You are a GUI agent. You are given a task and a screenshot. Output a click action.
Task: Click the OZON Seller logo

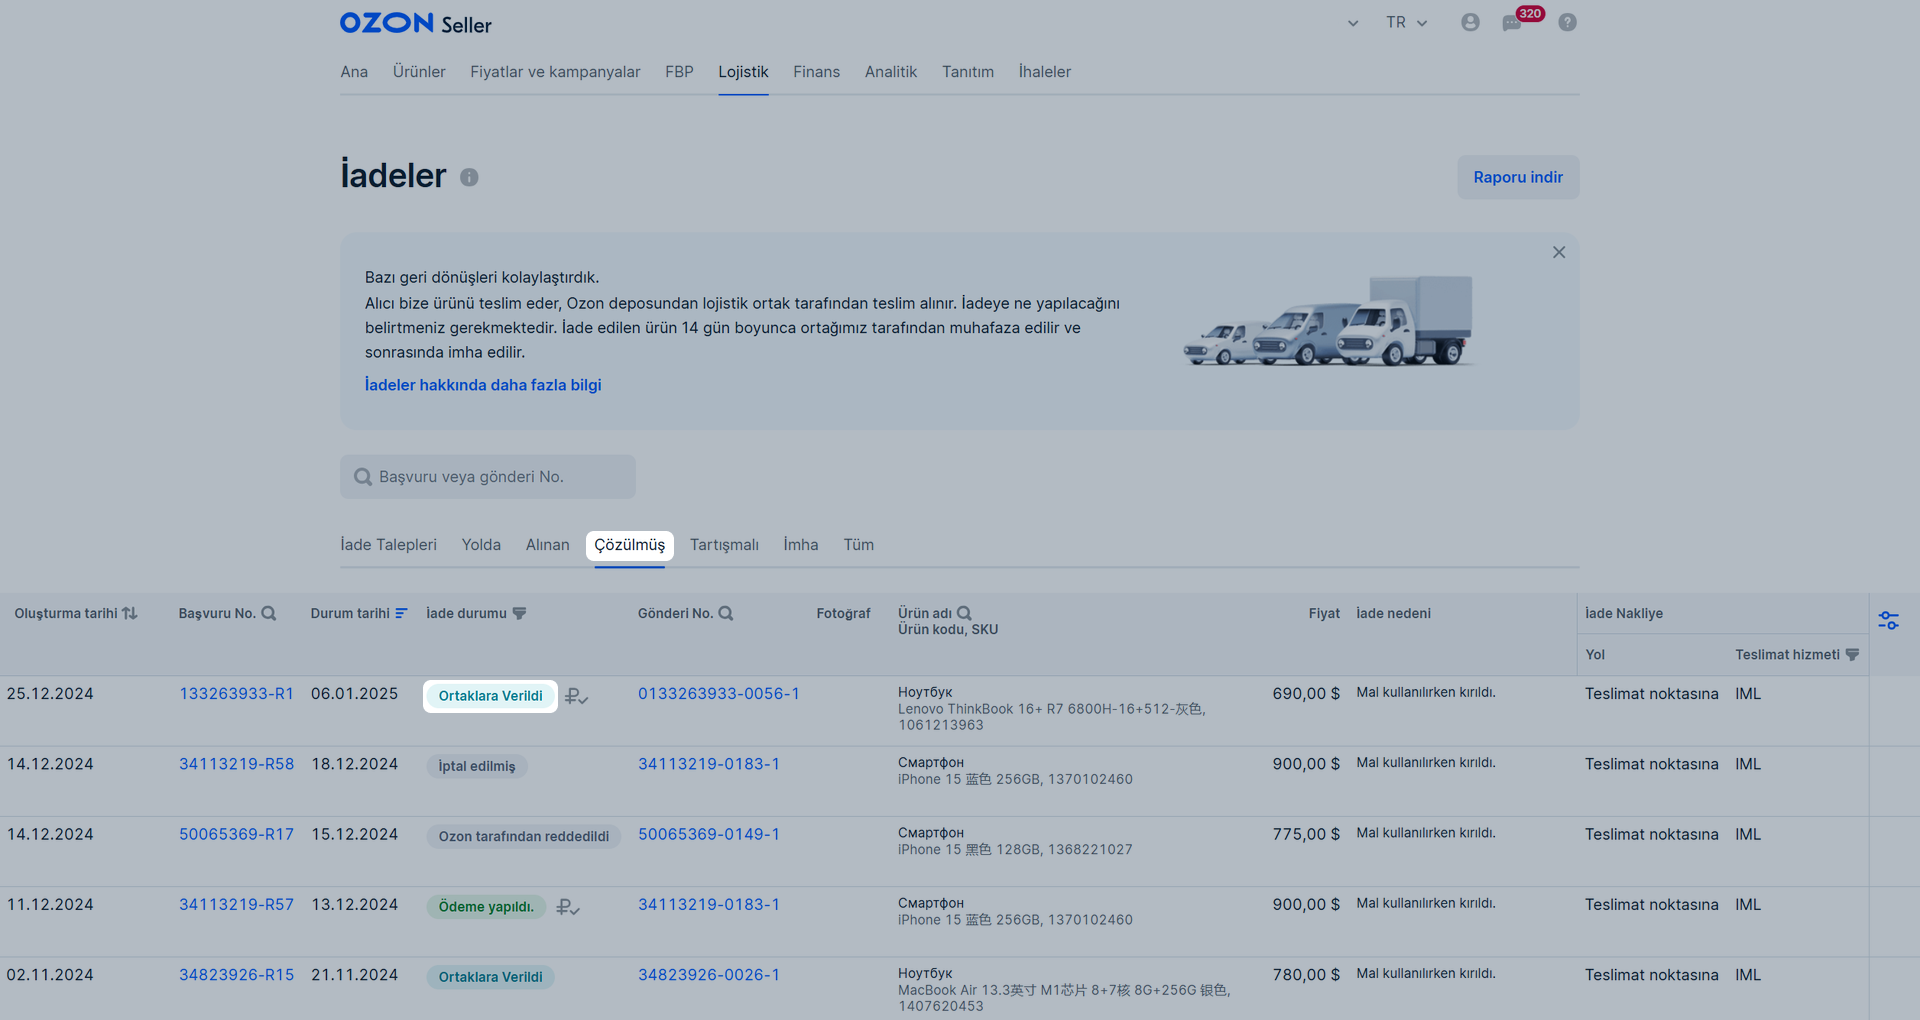click(x=415, y=23)
